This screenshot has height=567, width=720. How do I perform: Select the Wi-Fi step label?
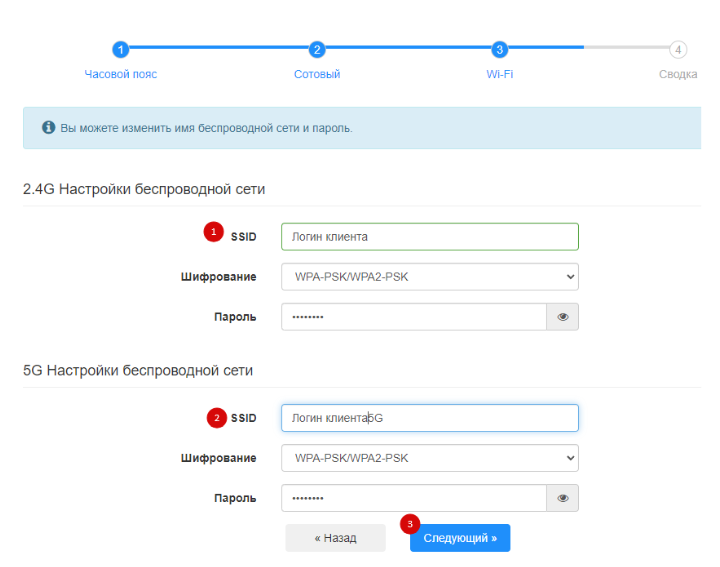499,75
